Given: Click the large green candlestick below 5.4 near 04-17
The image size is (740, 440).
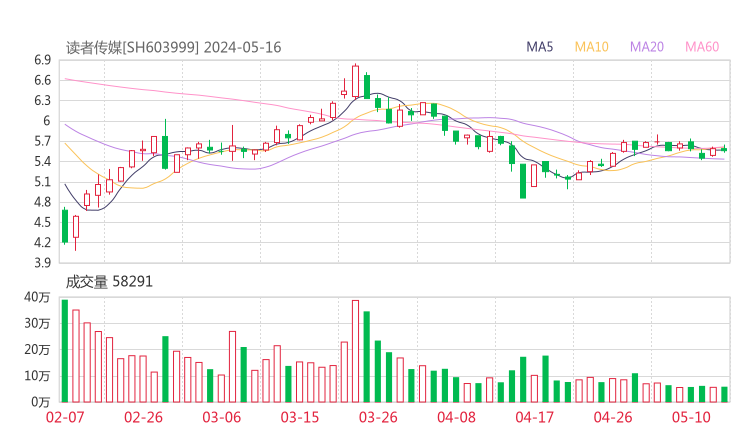Looking at the screenshot, I should point(523,181).
